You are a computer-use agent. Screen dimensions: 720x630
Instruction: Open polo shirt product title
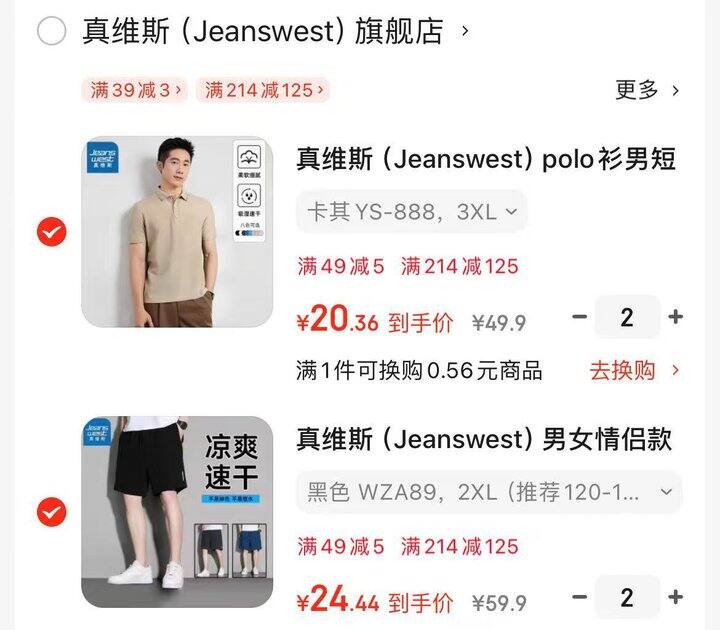pyautogui.click(x=486, y=159)
